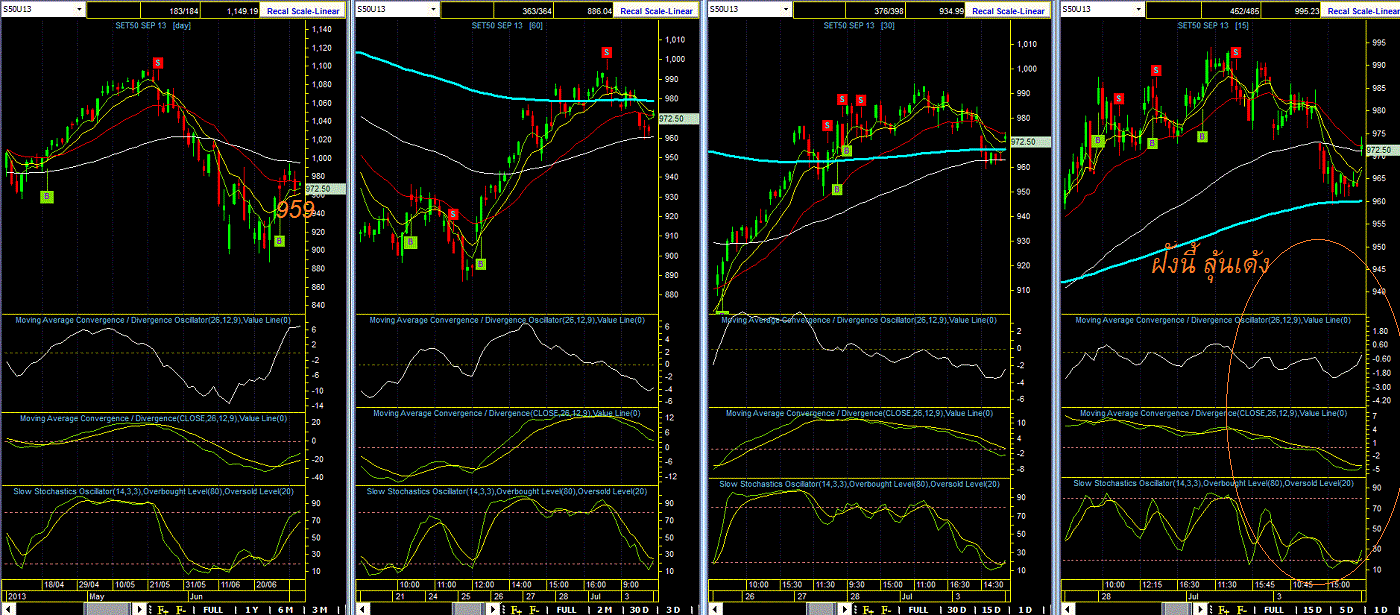Select 5D range in 15-minute chart
The width and height of the screenshot is (1400, 615).
(1346, 609)
